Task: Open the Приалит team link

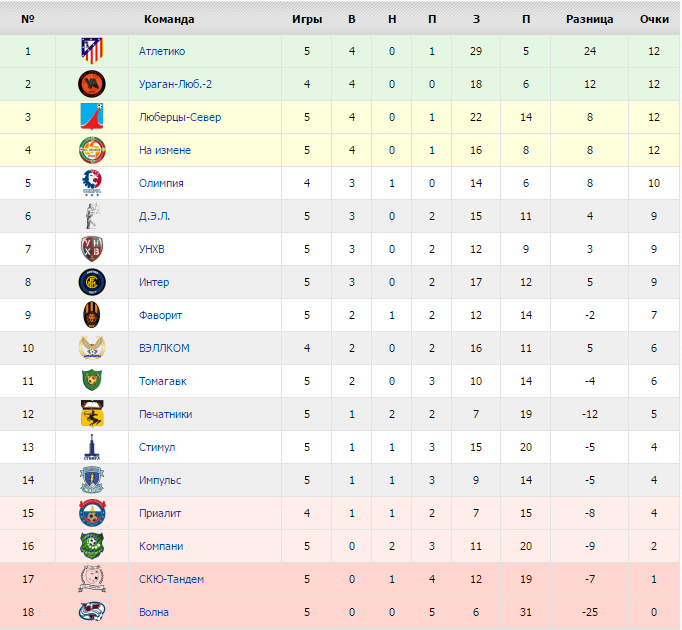Action: click(x=160, y=513)
